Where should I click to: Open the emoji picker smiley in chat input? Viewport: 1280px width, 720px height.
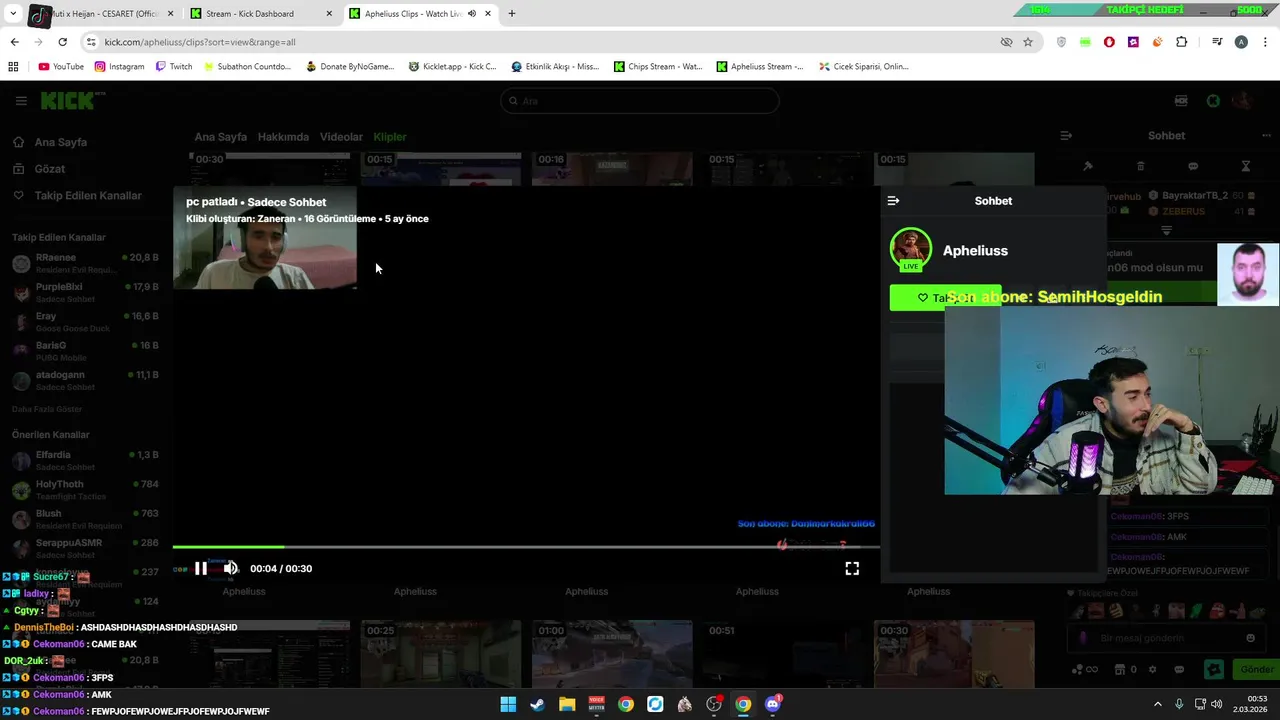click(1250, 638)
